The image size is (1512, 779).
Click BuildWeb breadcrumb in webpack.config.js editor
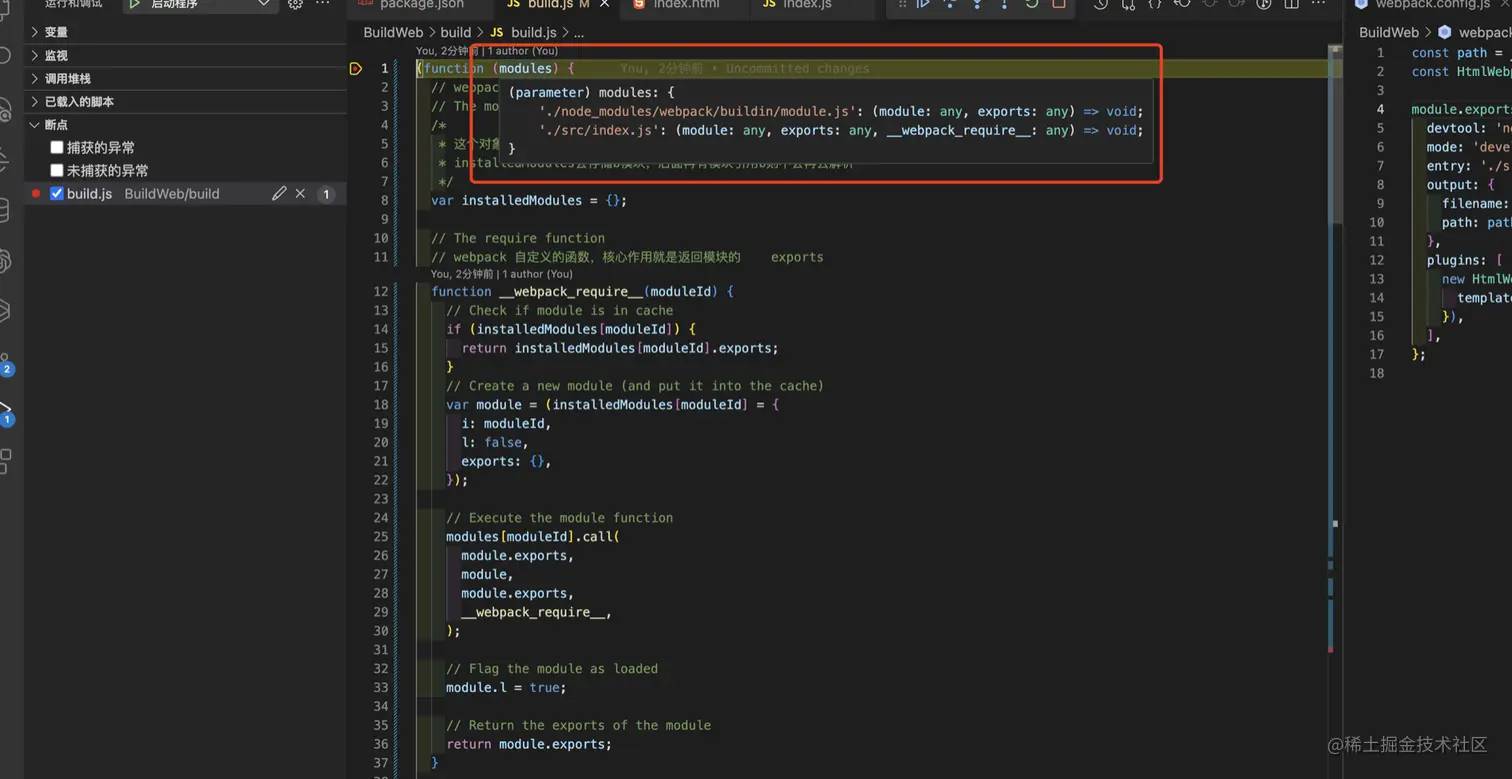tap(1389, 32)
